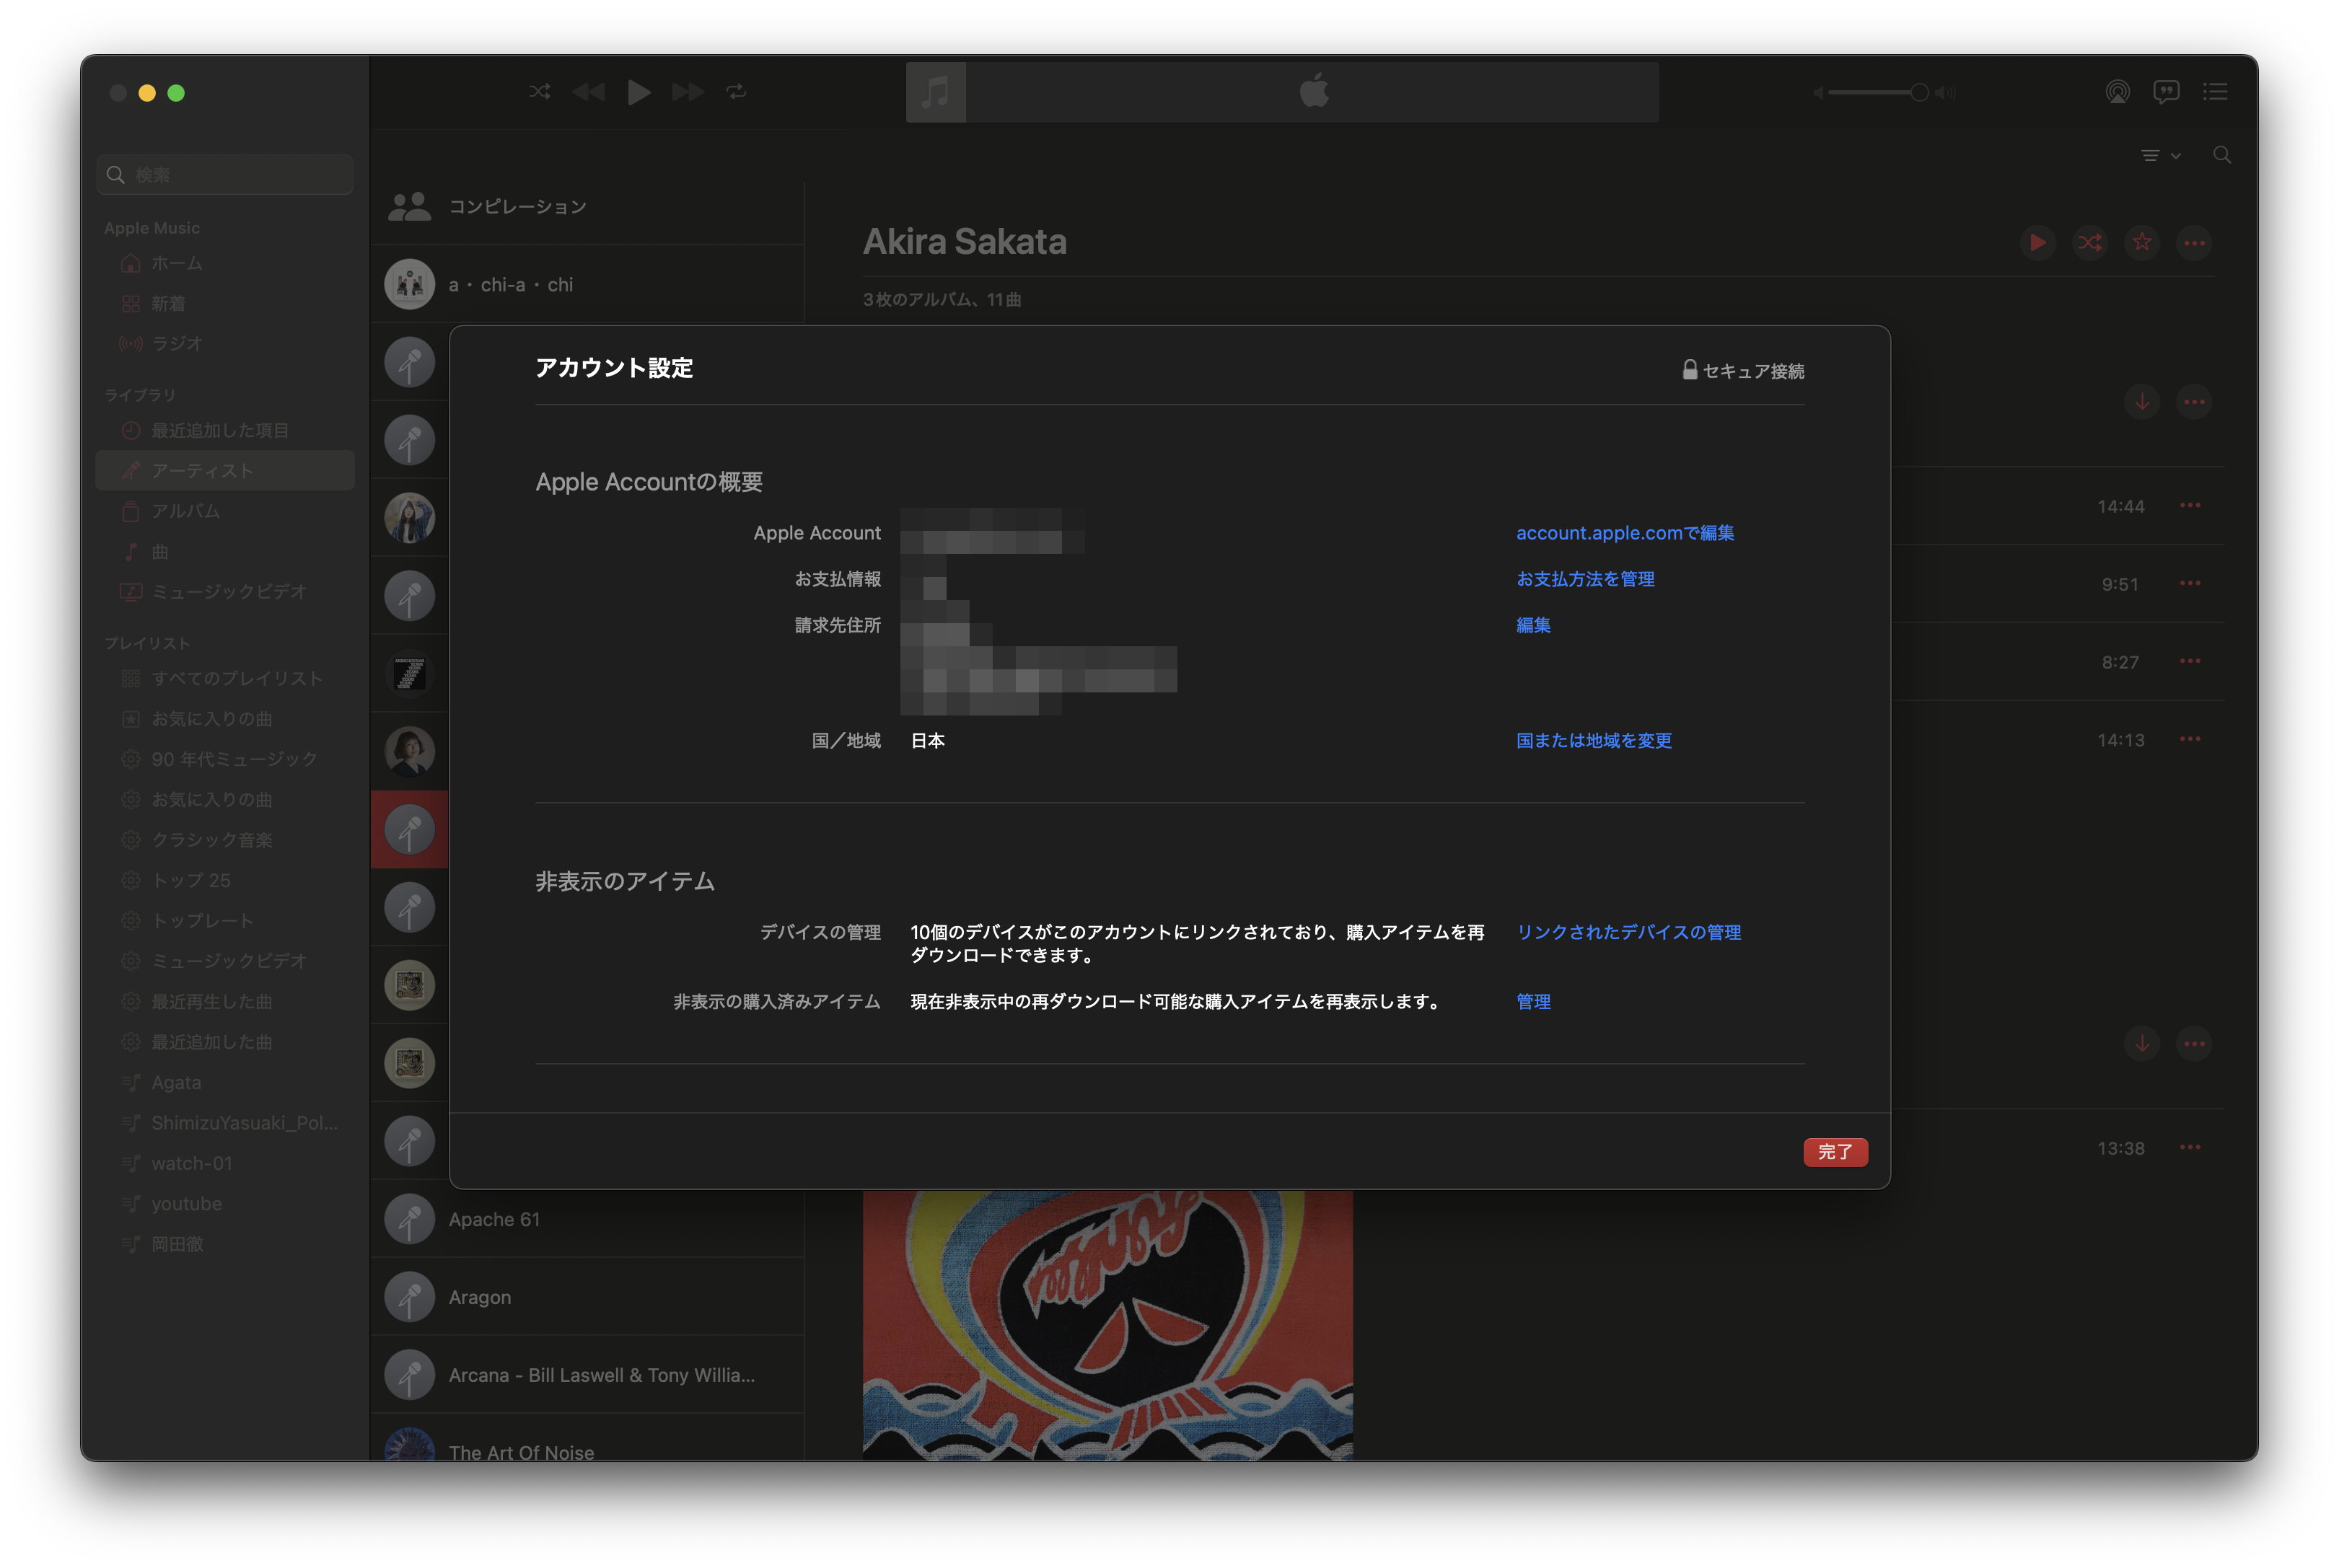Click 国または地域を変更 link
Viewport: 2339px width, 1568px height.
(1593, 741)
